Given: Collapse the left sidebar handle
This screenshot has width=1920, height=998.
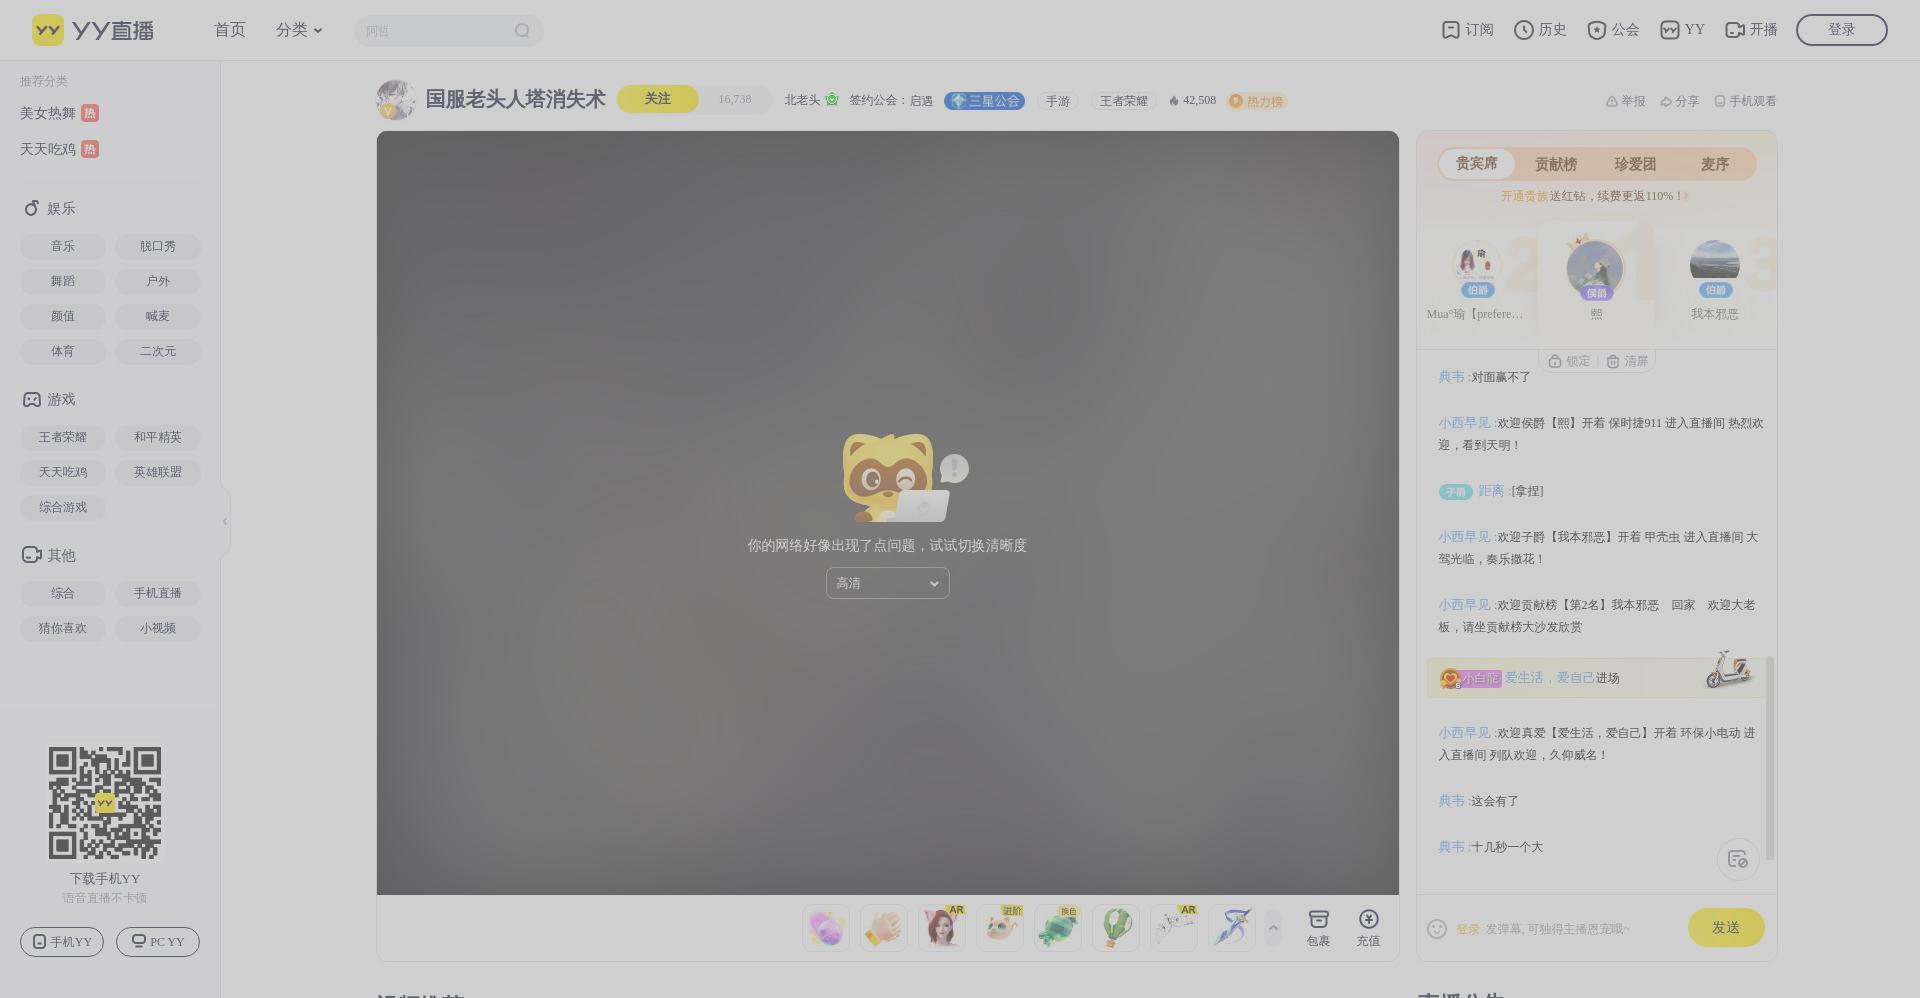Looking at the screenshot, I should pos(225,521).
